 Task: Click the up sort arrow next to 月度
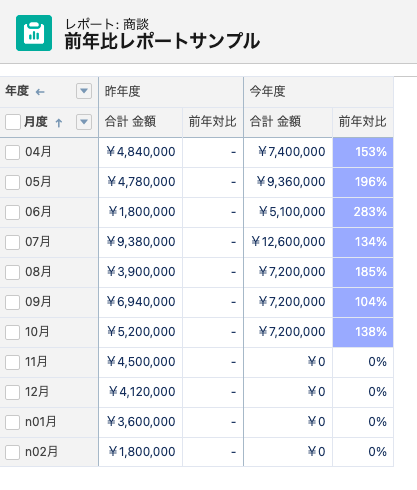pos(59,123)
